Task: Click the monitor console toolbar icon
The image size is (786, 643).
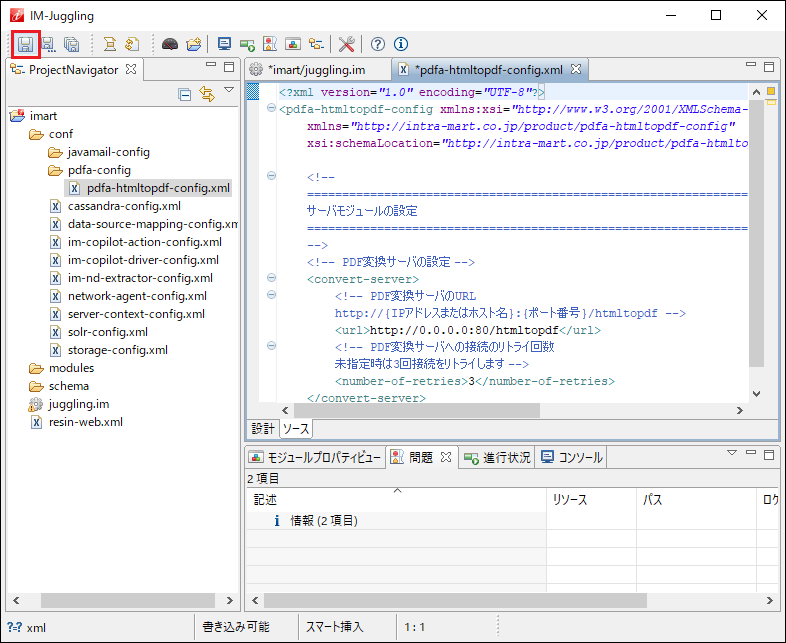Action: (x=224, y=44)
